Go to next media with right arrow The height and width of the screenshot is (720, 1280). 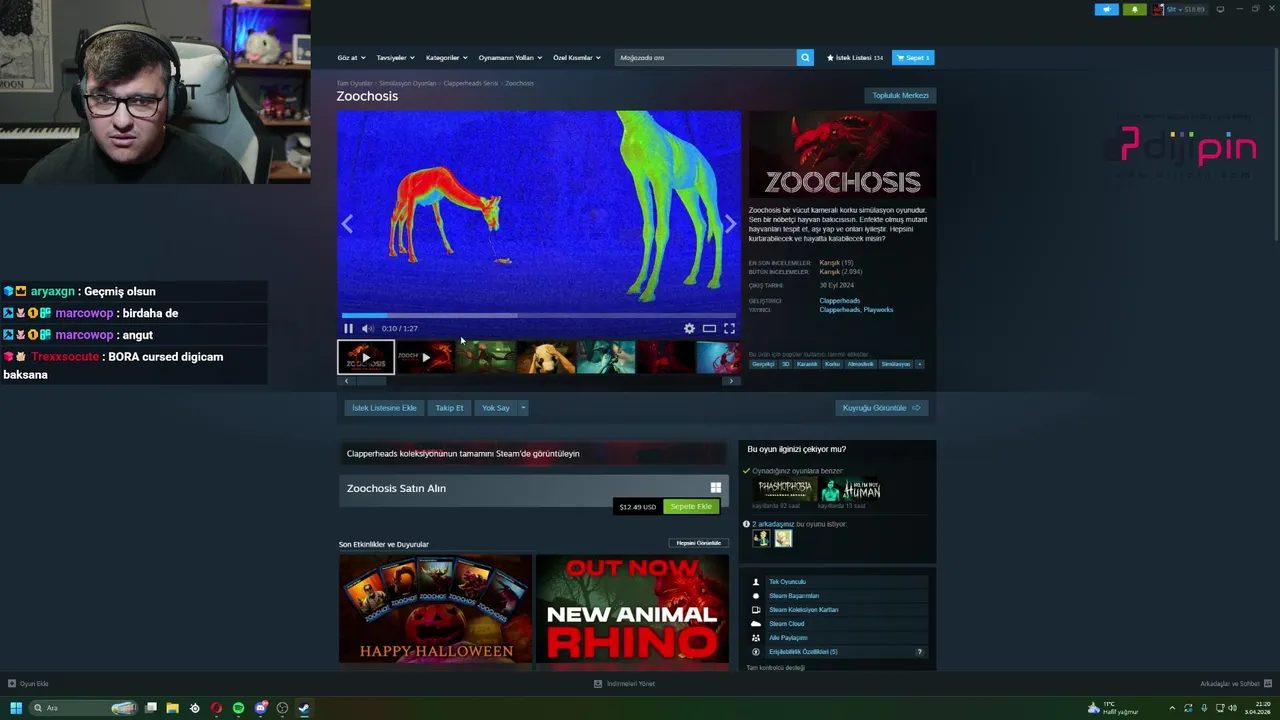(730, 224)
